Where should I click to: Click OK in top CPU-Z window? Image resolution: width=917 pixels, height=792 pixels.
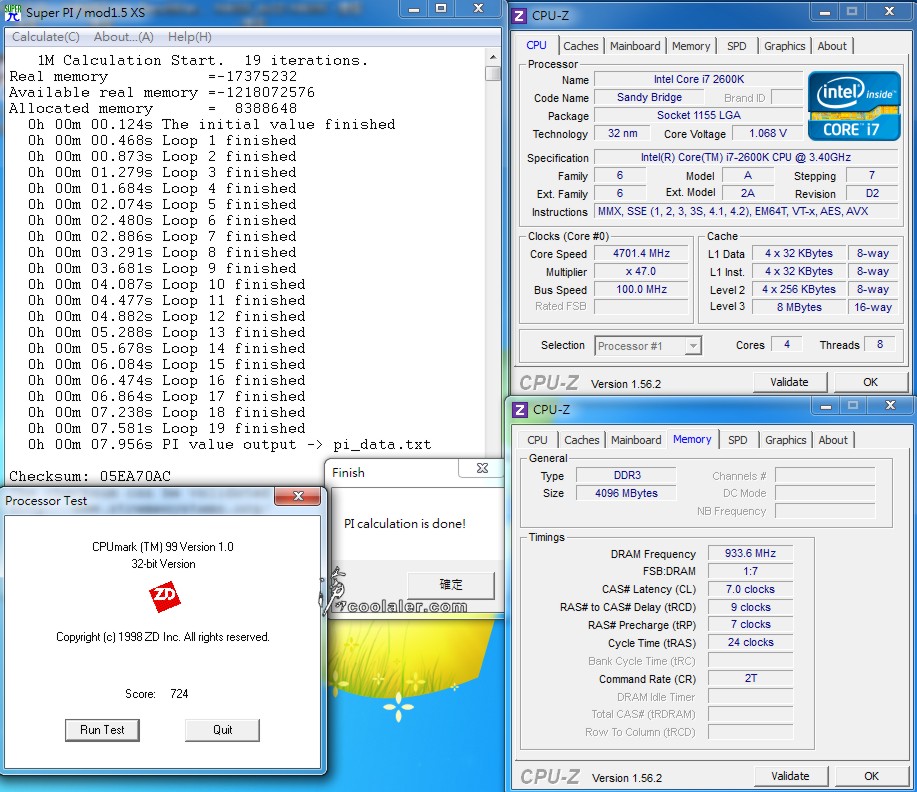click(870, 382)
